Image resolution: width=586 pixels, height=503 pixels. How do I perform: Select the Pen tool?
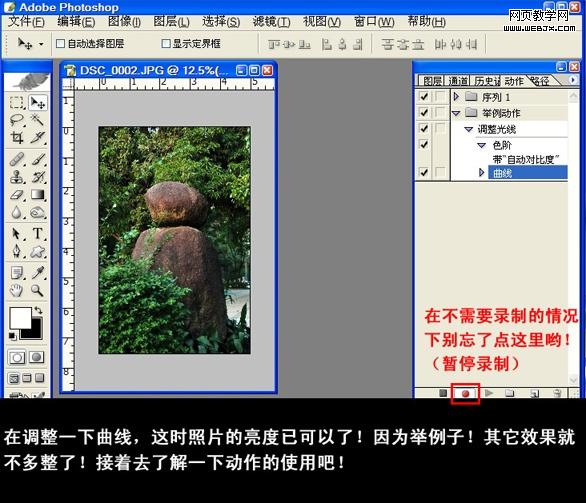coord(17,252)
